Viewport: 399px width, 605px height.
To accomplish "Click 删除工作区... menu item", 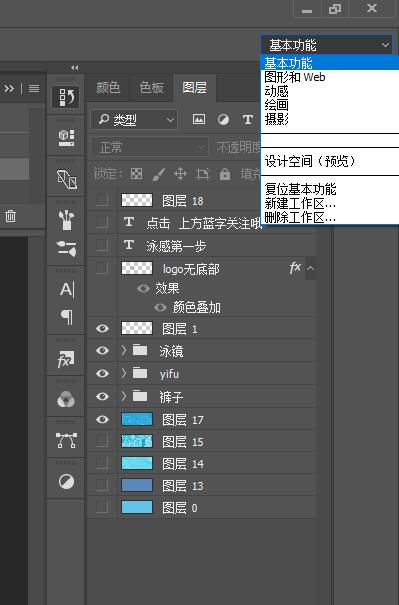I will click(x=300, y=217).
